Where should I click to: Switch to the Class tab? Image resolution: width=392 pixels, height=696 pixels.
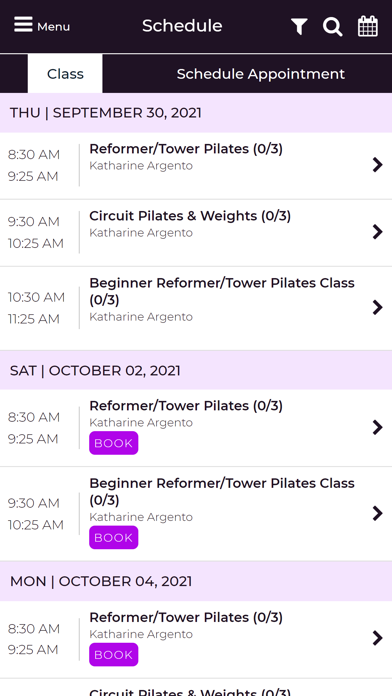pos(65,74)
